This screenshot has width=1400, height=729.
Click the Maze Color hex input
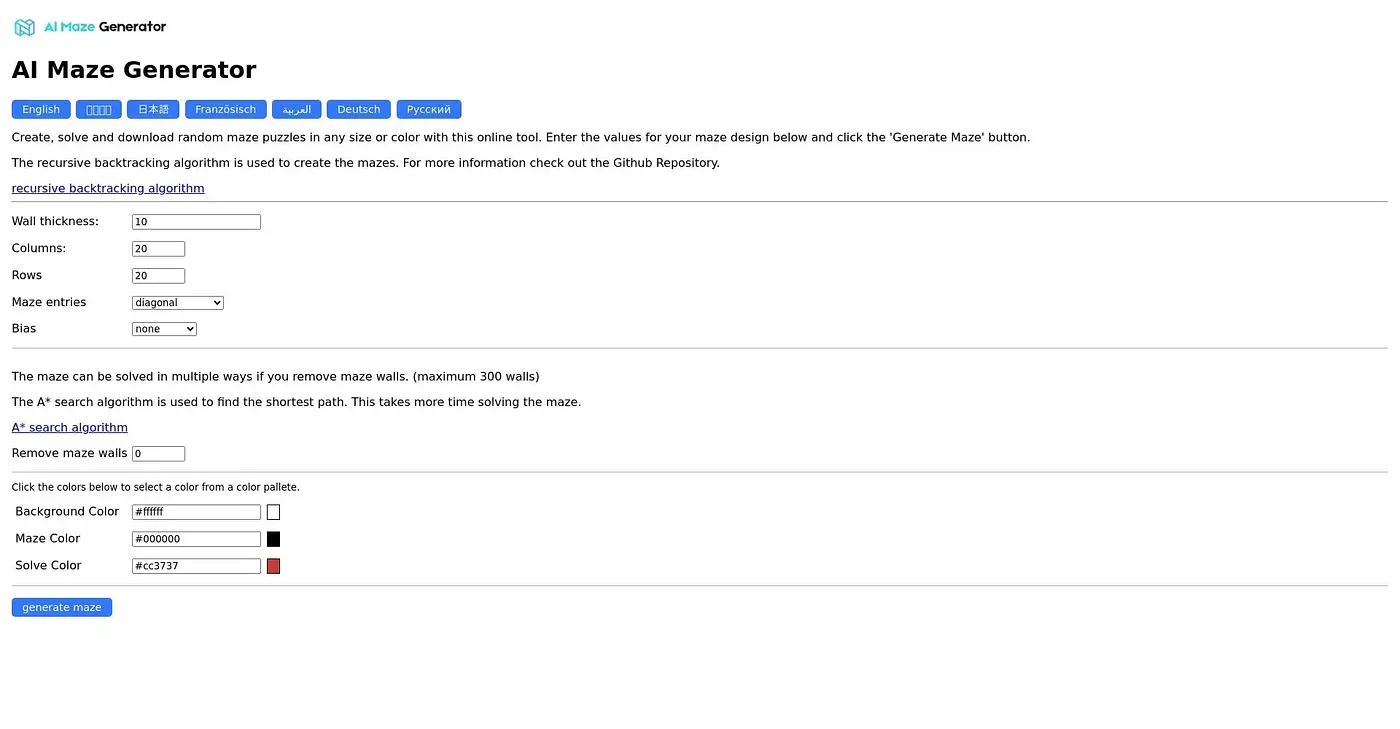[x=196, y=539]
